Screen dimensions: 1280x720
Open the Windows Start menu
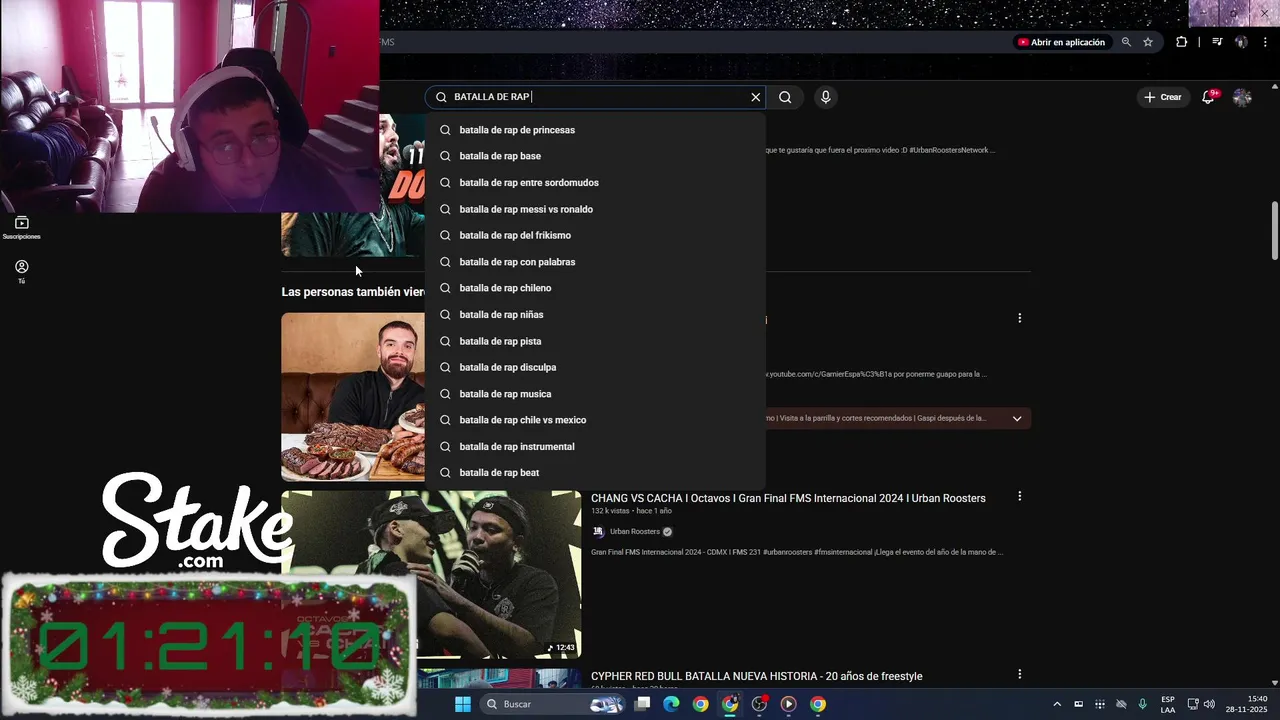(463, 704)
